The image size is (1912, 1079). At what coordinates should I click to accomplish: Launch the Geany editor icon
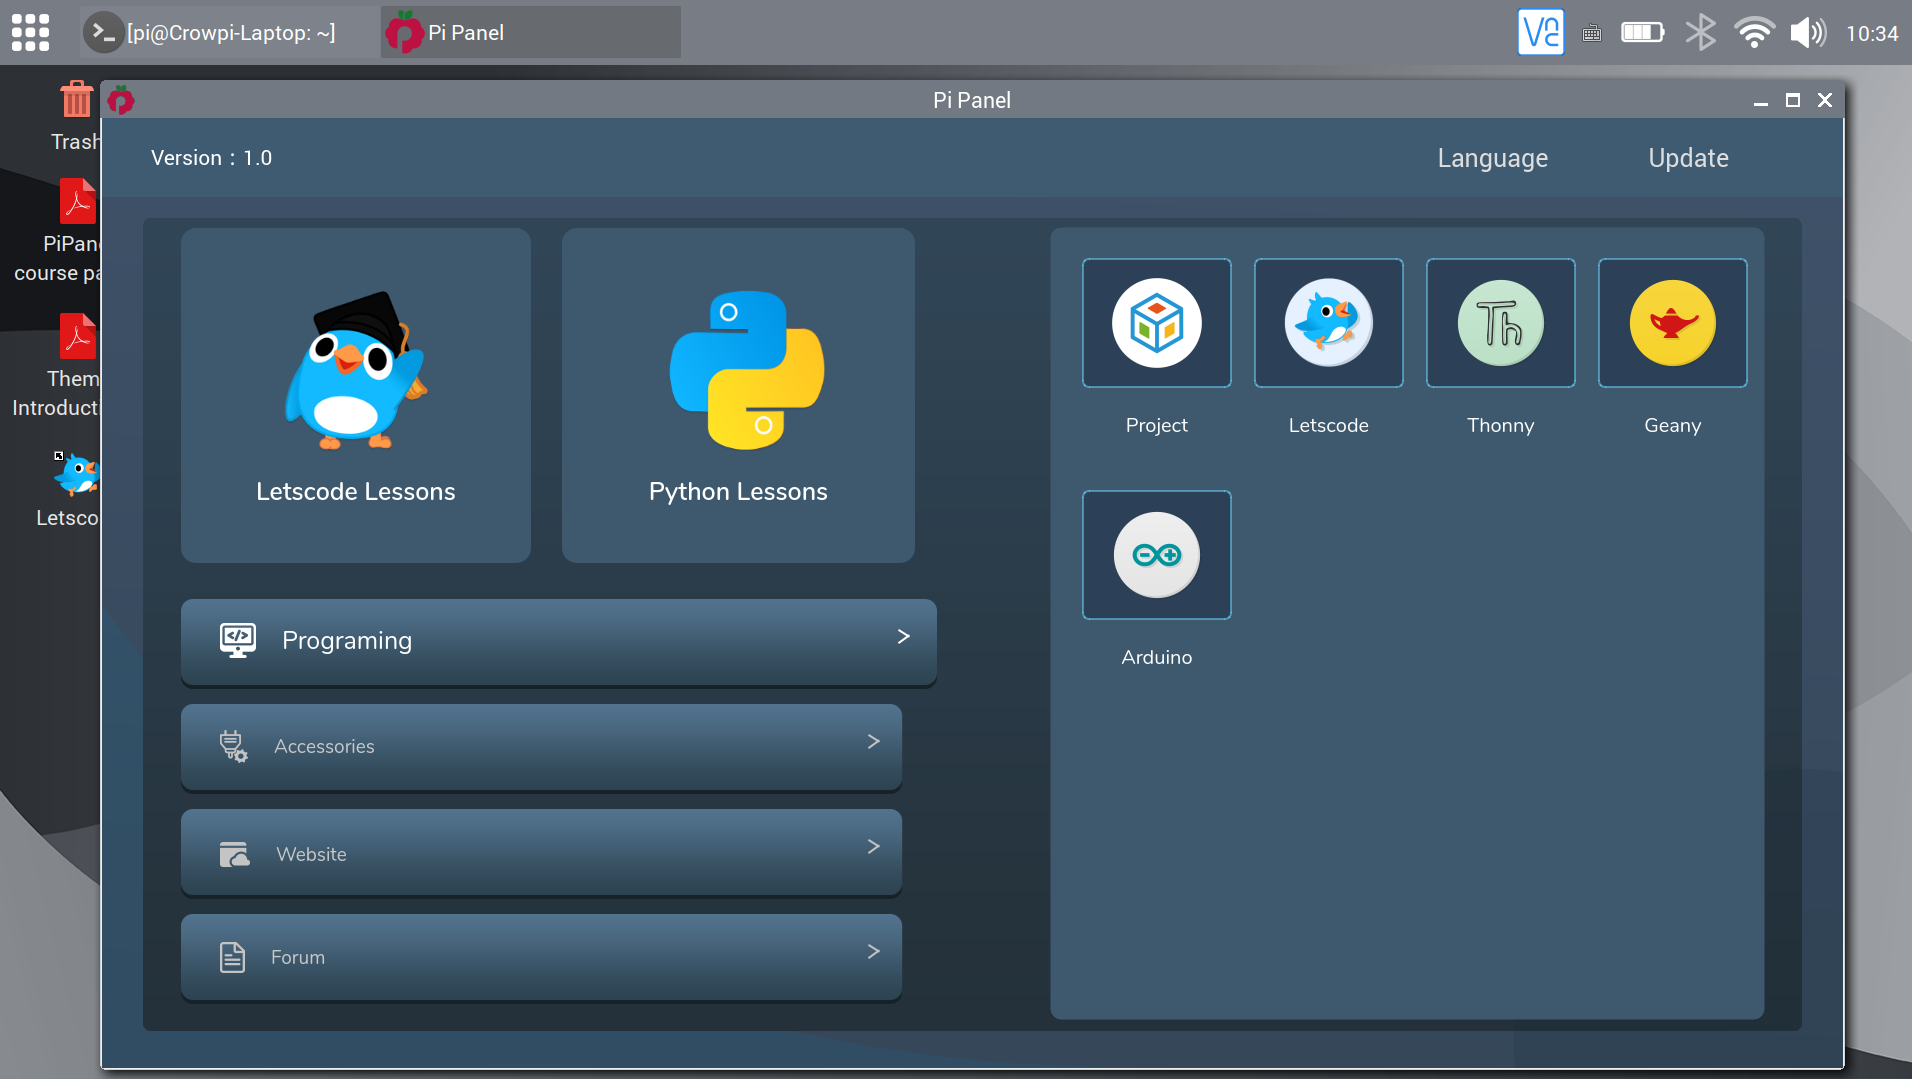[x=1672, y=323]
